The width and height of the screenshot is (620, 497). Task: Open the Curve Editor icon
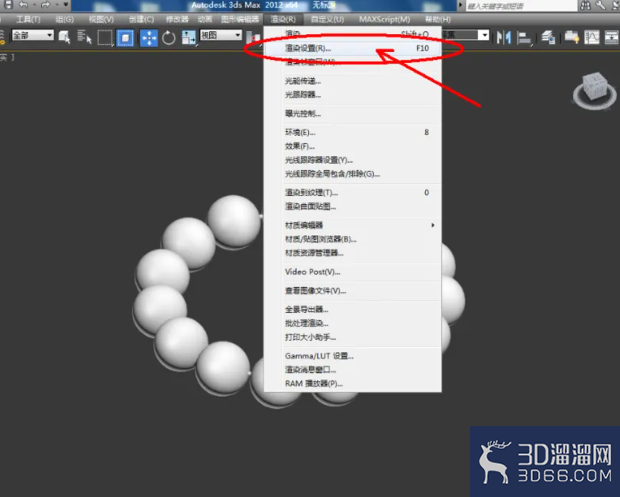[x=592, y=38]
